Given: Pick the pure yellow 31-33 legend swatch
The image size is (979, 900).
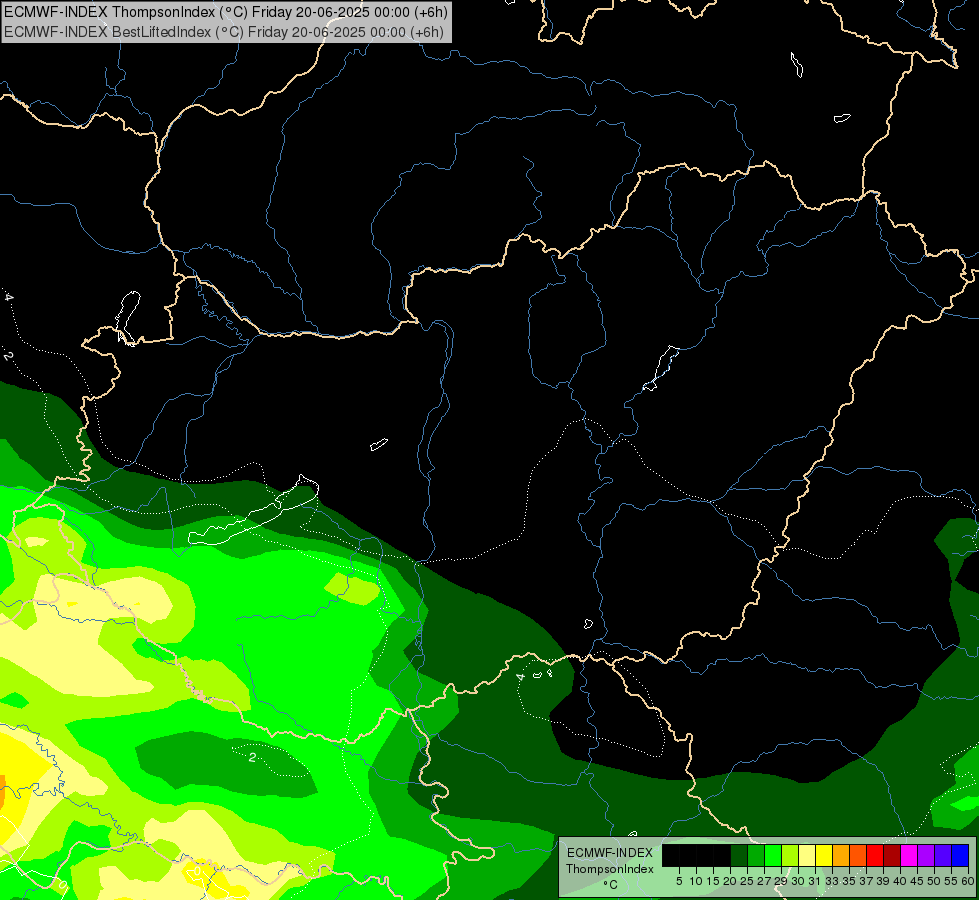Looking at the screenshot, I should (824, 855).
